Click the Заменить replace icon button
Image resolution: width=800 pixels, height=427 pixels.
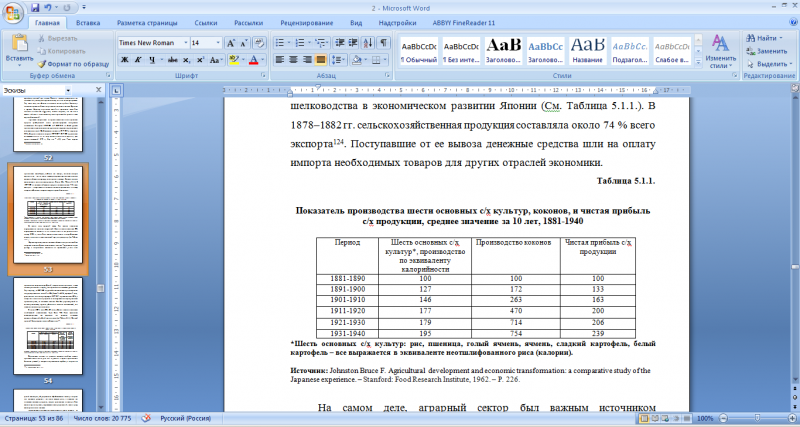coord(767,51)
